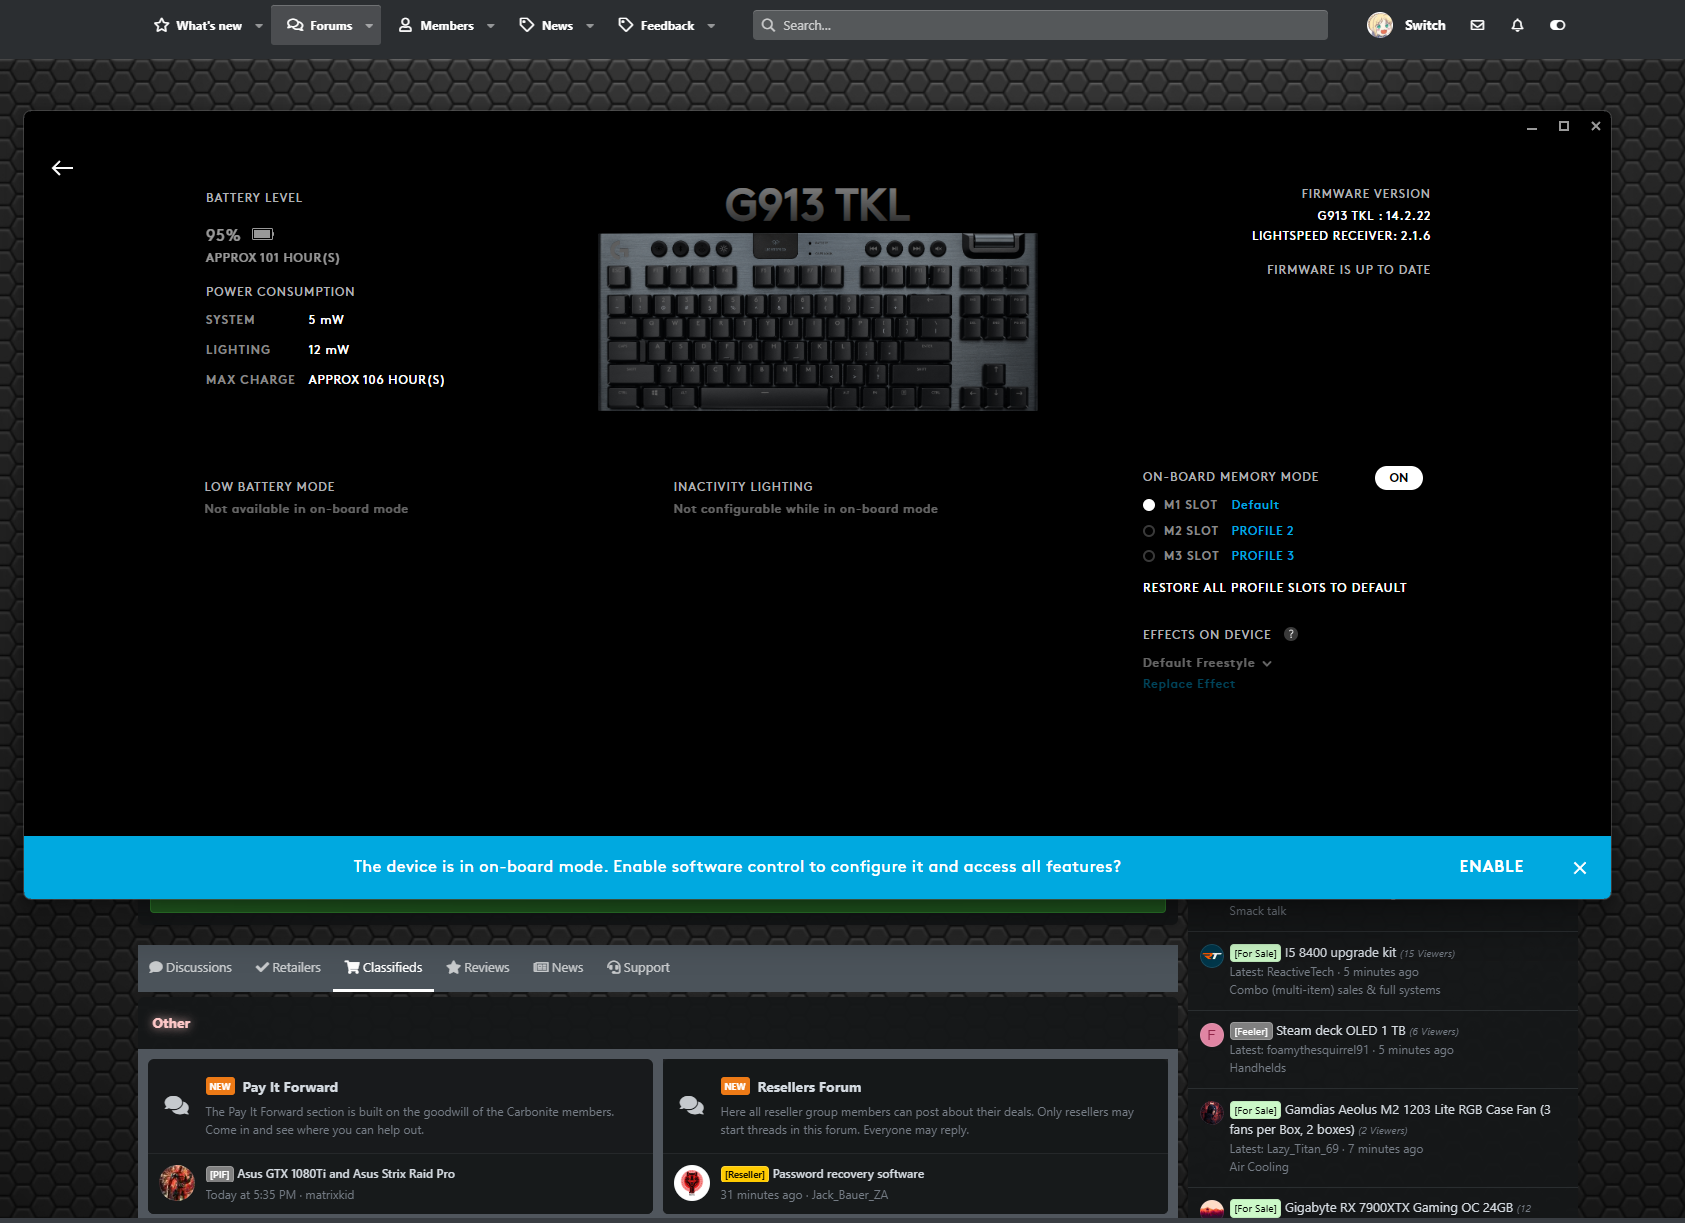Open the matrixkid poster avatar
Viewport: 1685px width, 1223px height.
coord(178,1183)
